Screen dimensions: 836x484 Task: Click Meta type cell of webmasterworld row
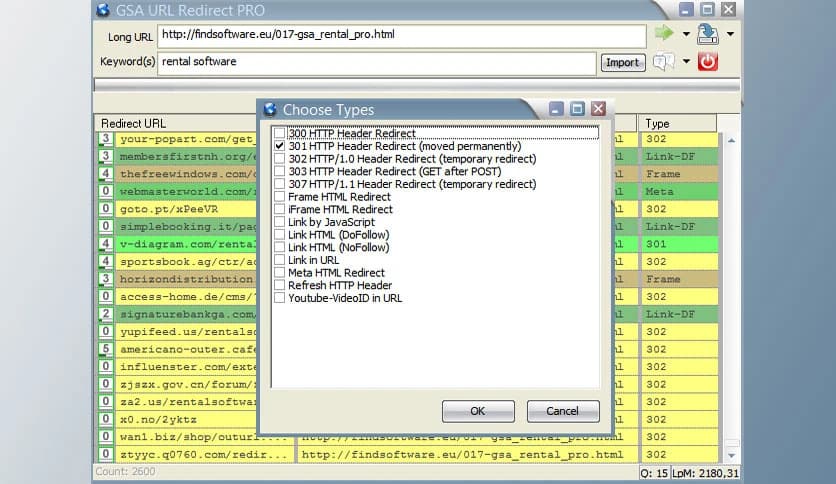(x=679, y=191)
